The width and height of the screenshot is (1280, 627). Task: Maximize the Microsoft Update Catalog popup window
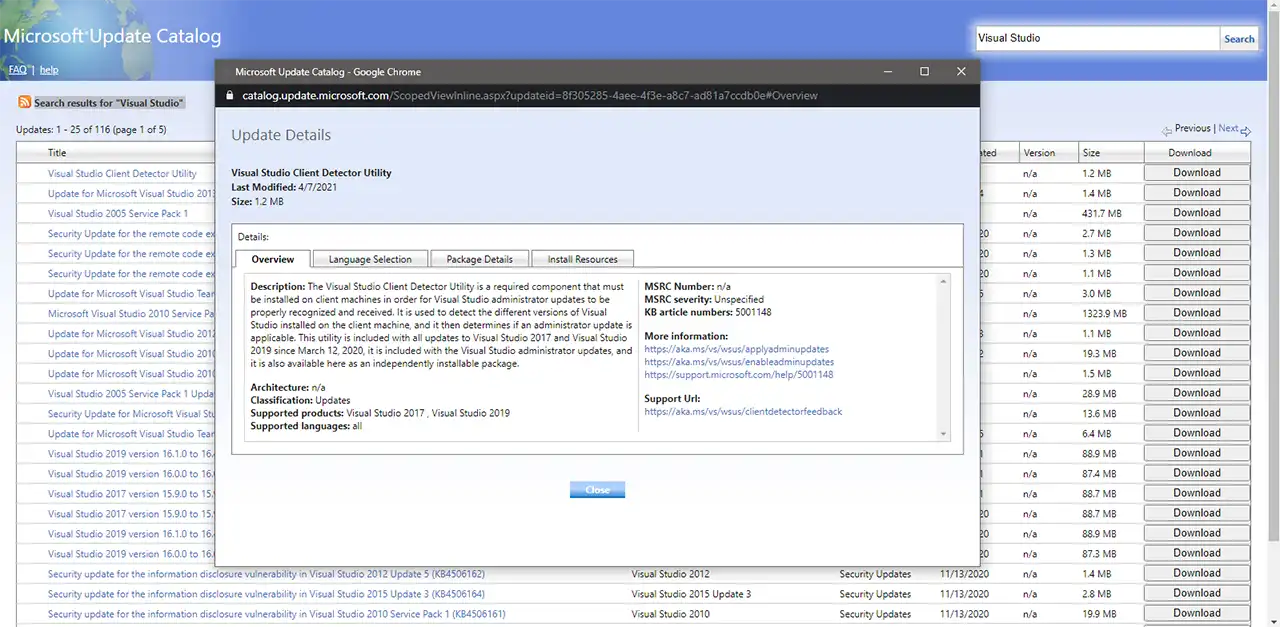click(x=924, y=72)
